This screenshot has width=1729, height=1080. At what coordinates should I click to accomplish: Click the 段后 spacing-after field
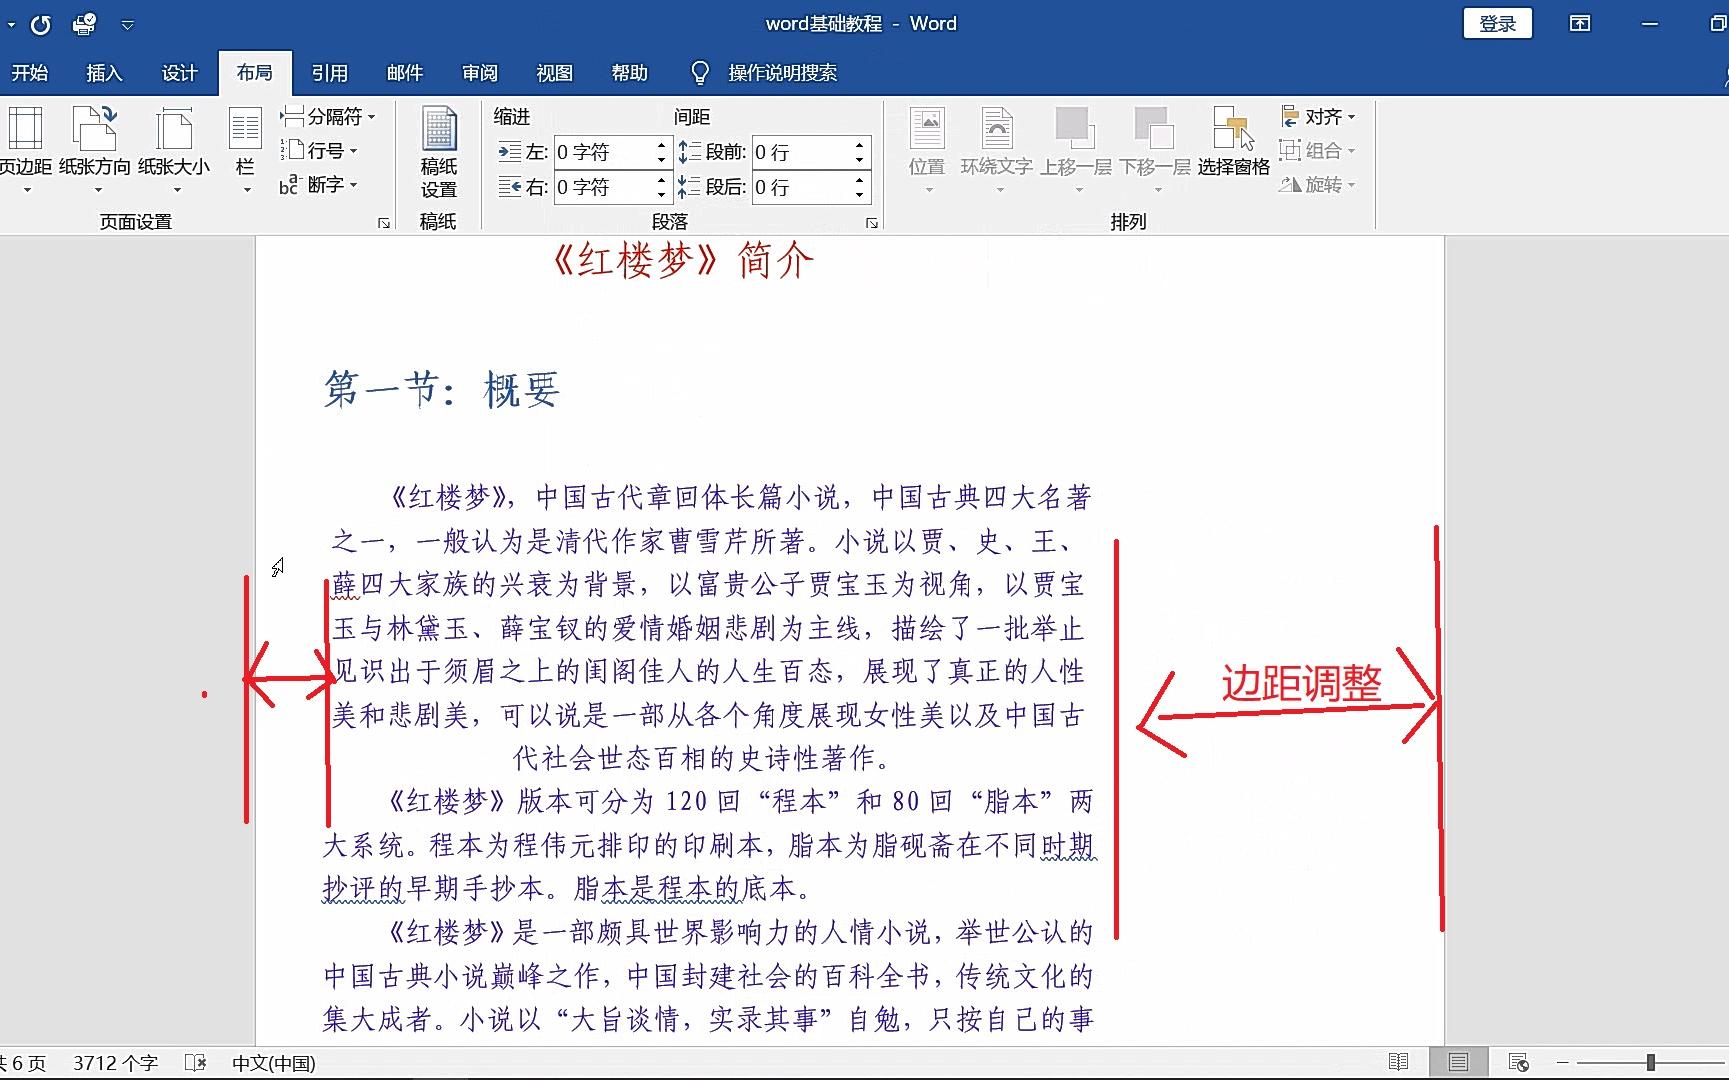(801, 187)
